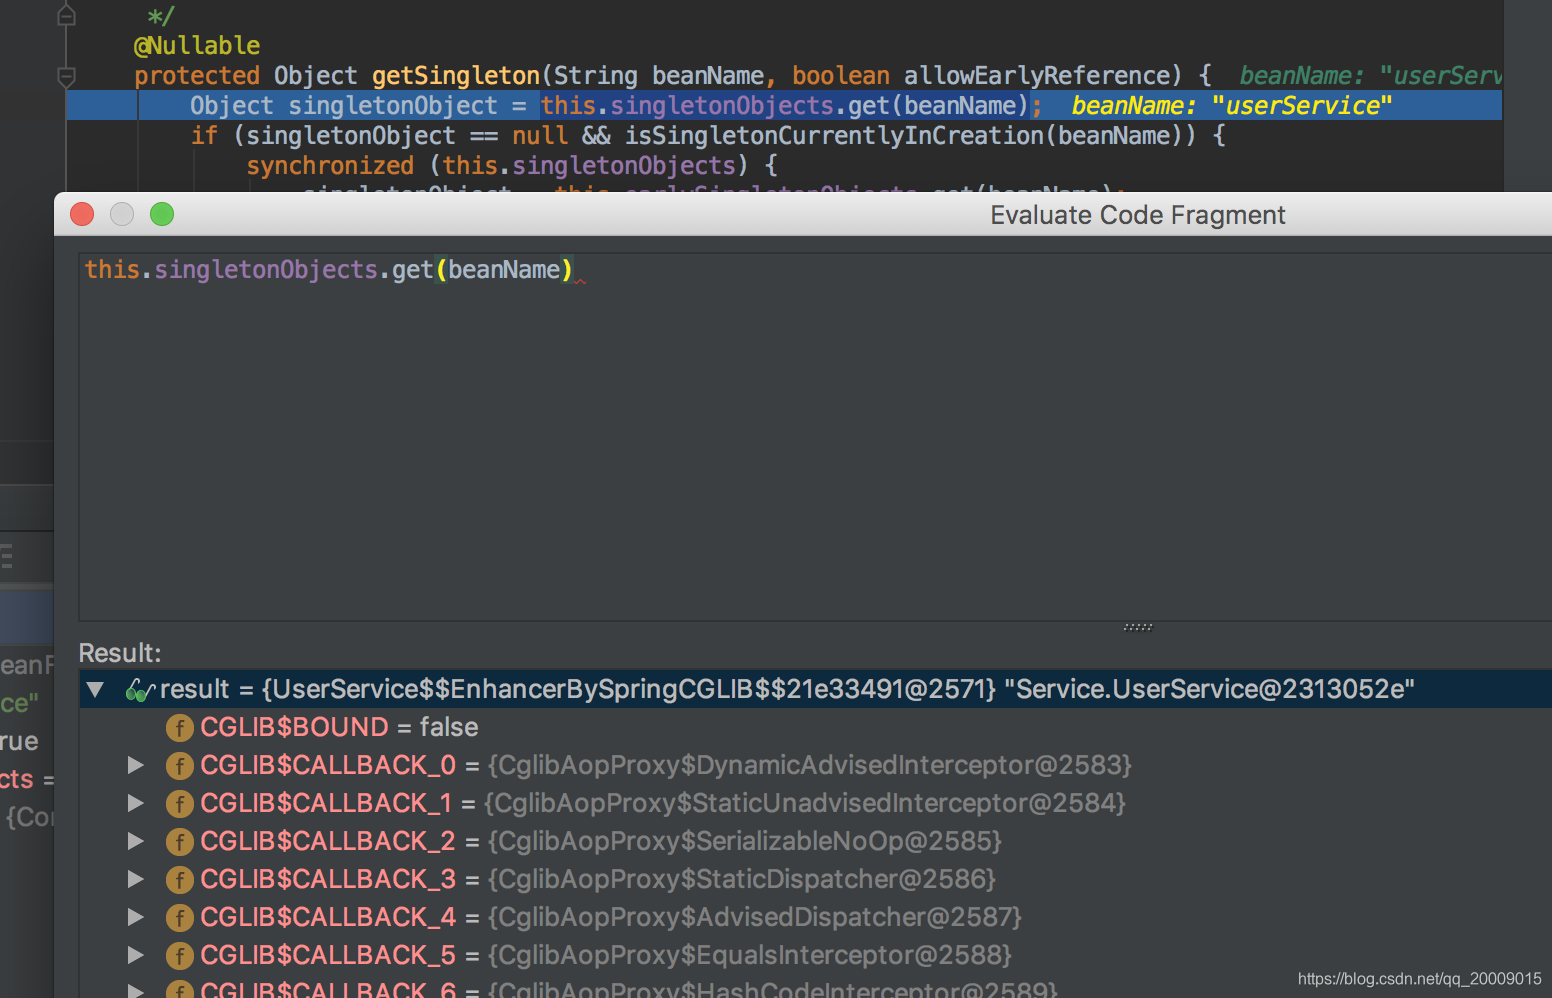Select the DynamicAdvisedInterceptor@2583 value

[810, 765]
